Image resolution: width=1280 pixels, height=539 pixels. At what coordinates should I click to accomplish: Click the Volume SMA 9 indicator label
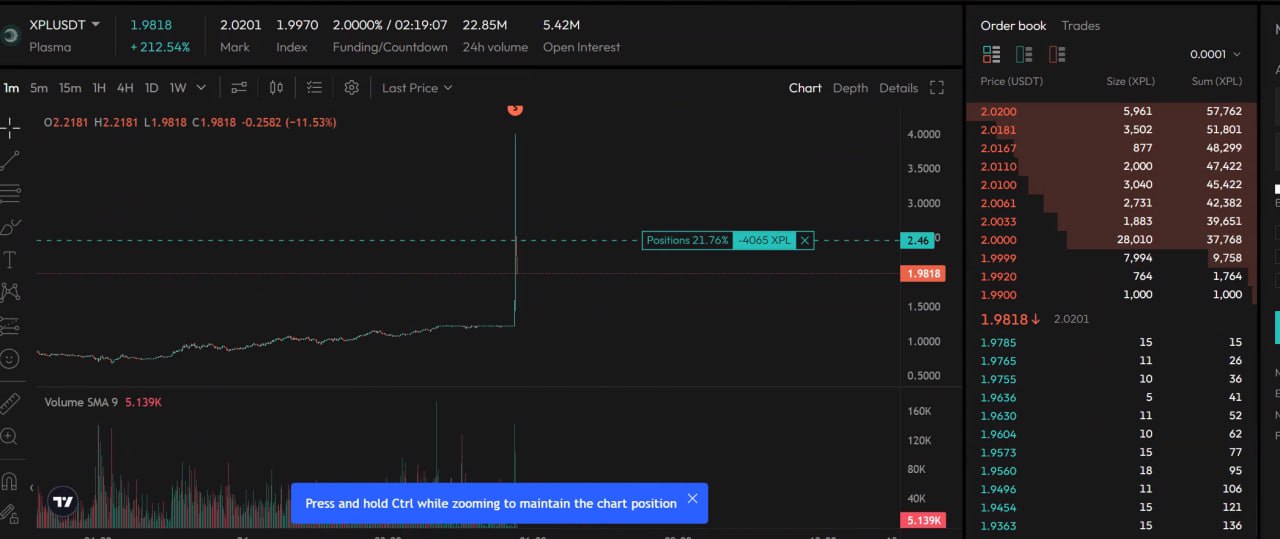coord(81,402)
